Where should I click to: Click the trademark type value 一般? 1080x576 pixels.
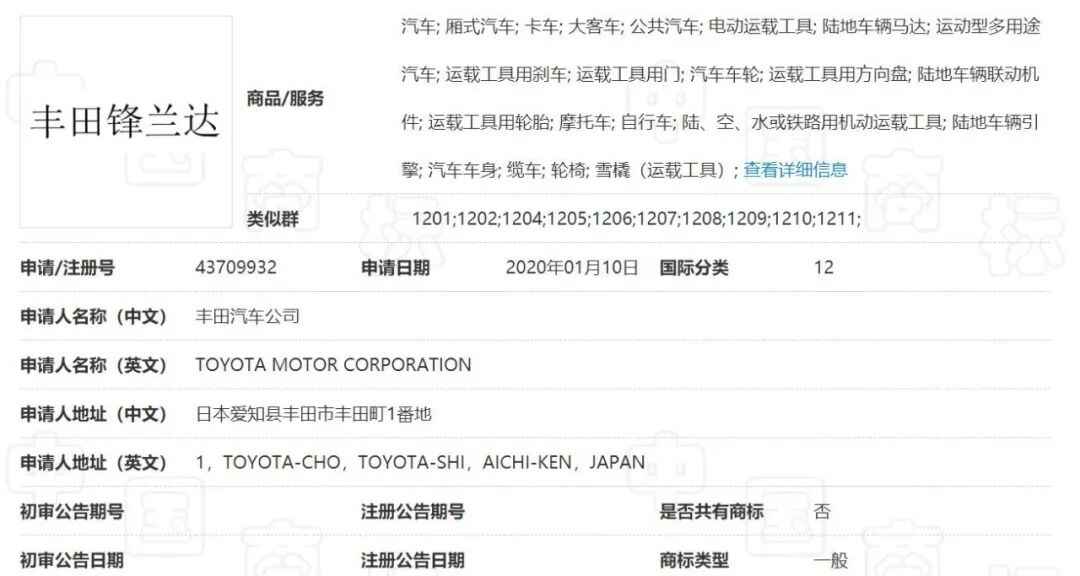(831, 560)
